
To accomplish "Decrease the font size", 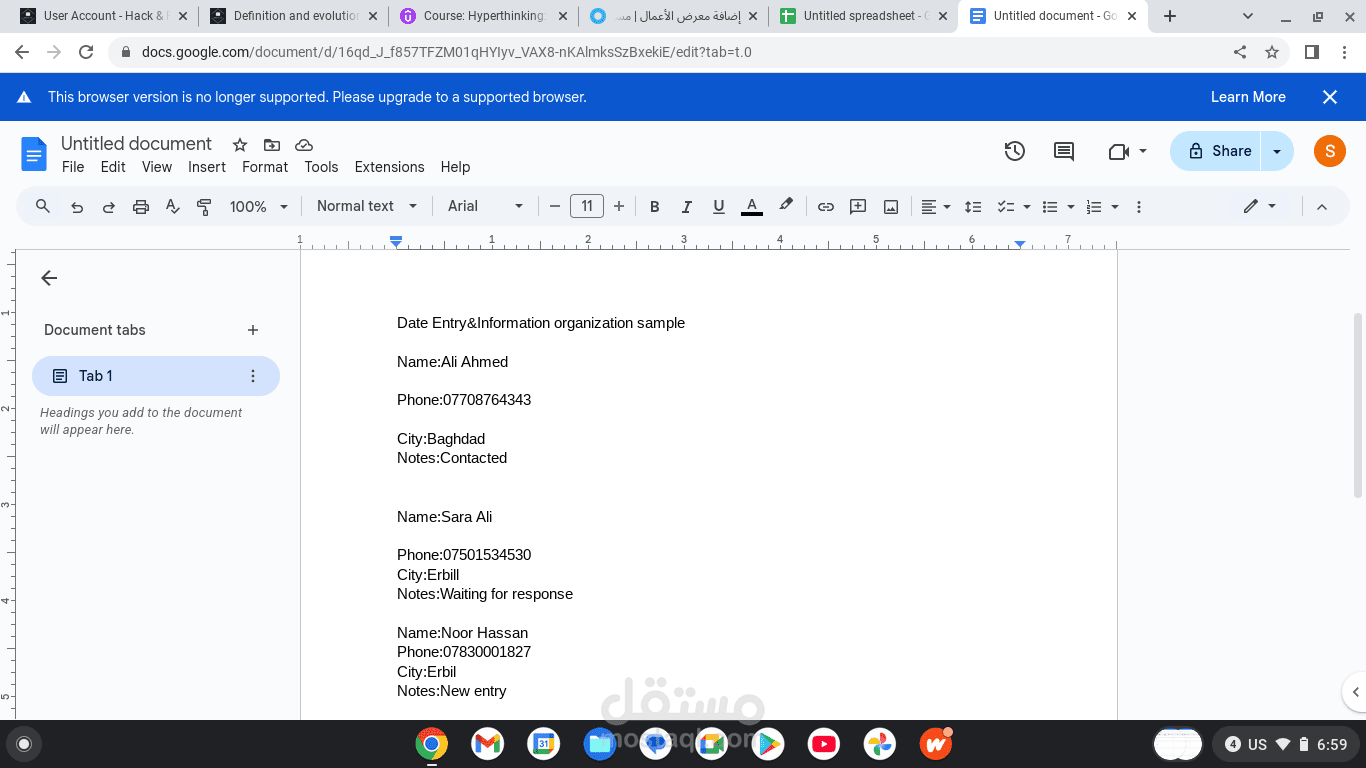I will pyautogui.click(x=555, y=207).
